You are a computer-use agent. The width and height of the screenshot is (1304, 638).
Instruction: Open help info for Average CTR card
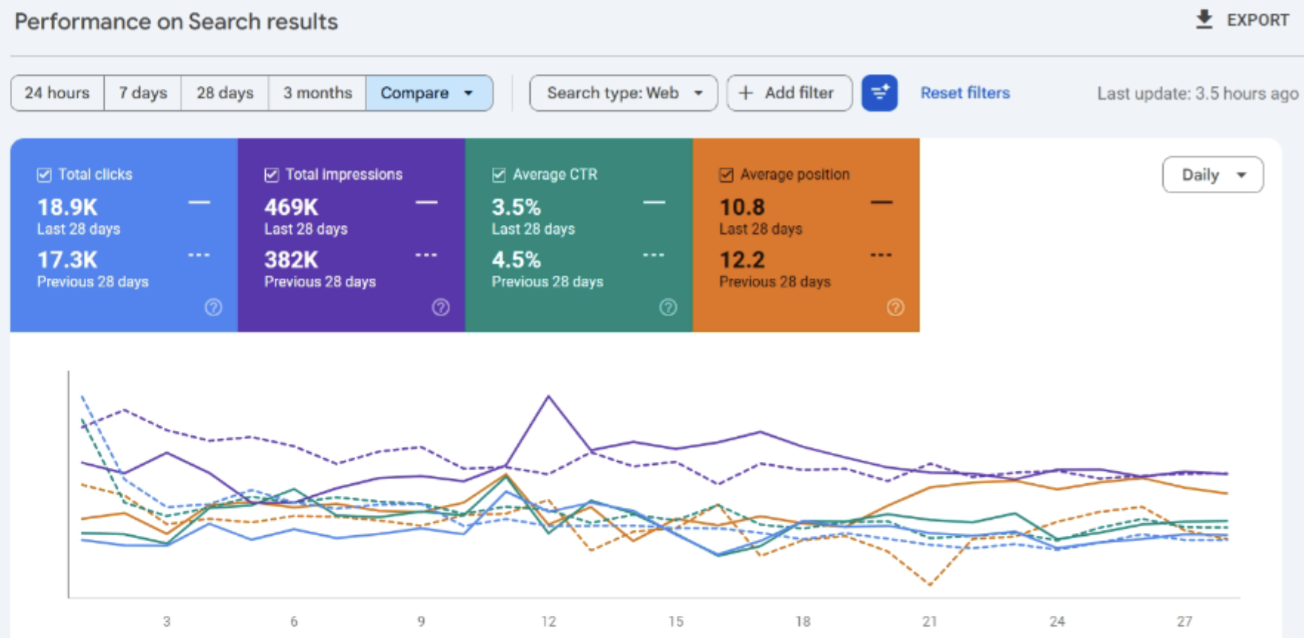[x=670, y=308]
